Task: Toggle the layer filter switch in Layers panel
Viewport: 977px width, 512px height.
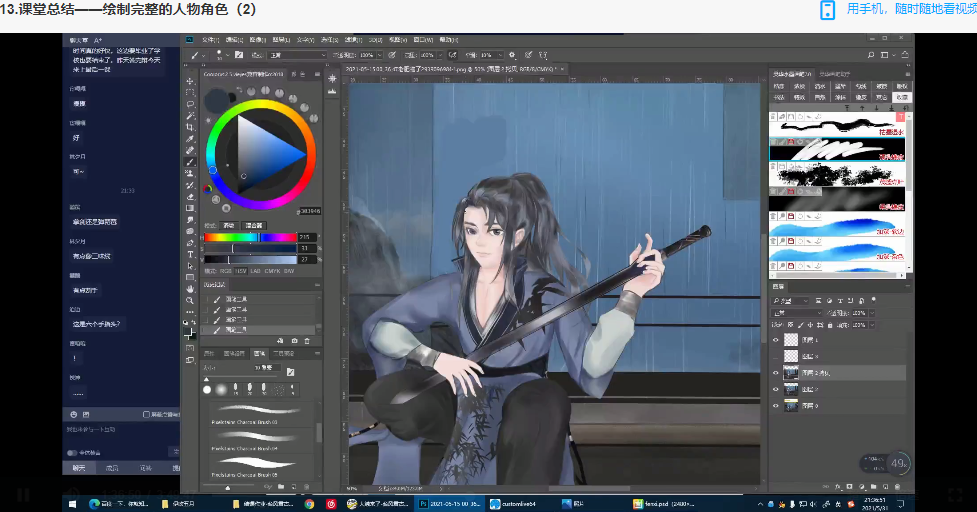Action: click(874, 300)
